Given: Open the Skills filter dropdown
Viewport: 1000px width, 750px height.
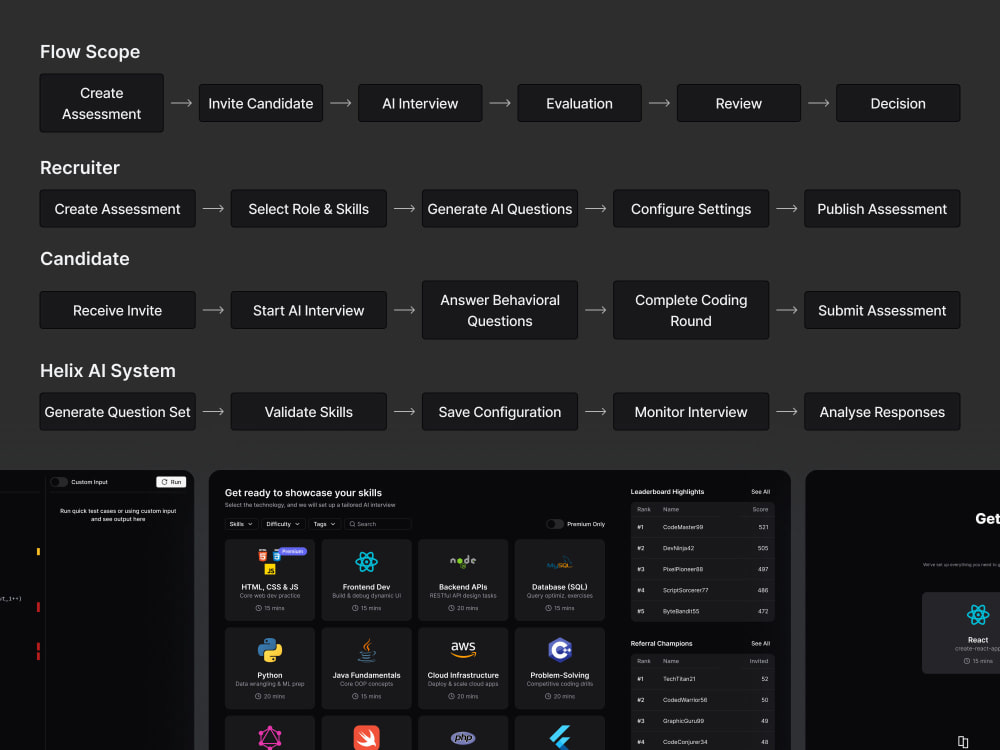Looking at the screenshot, I should click(241, 524).
